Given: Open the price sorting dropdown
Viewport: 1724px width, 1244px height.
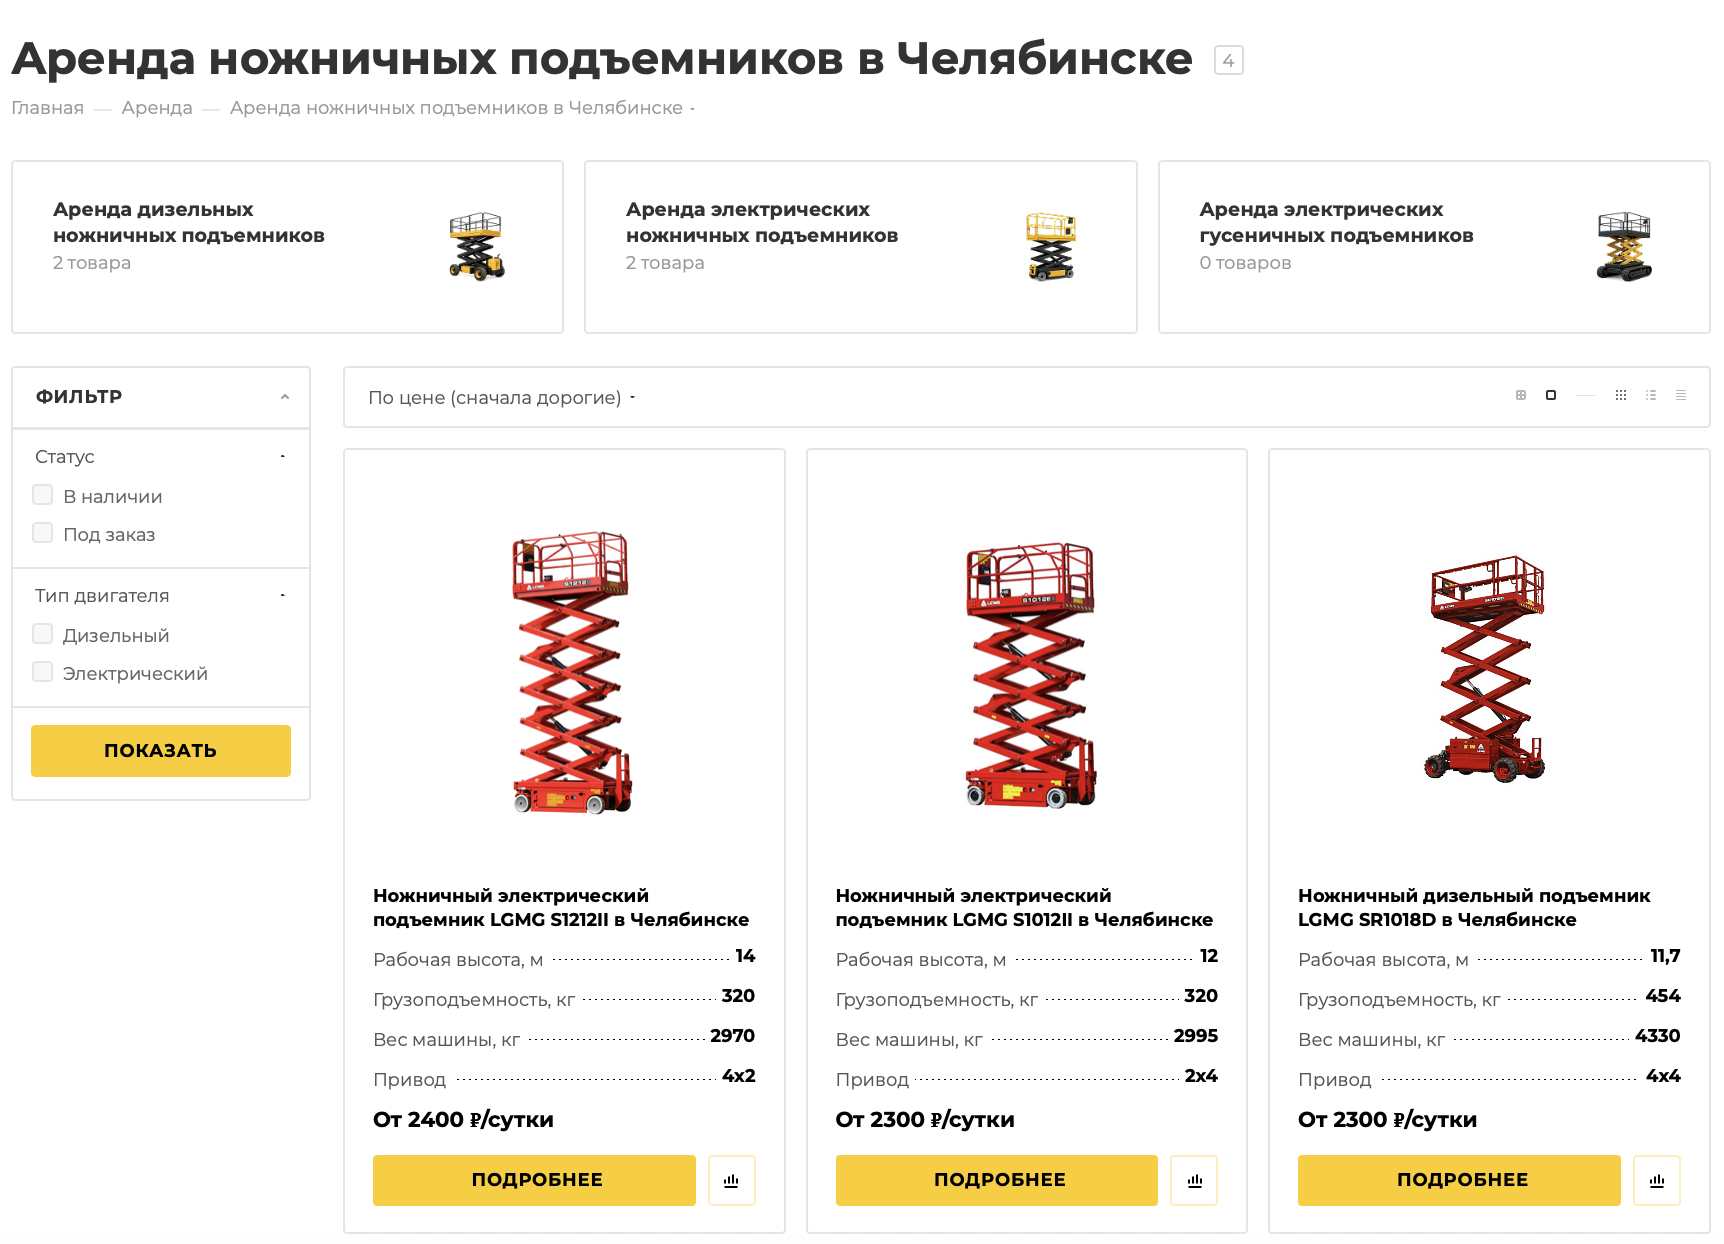Looking at the screenshot, I should 502,398.
